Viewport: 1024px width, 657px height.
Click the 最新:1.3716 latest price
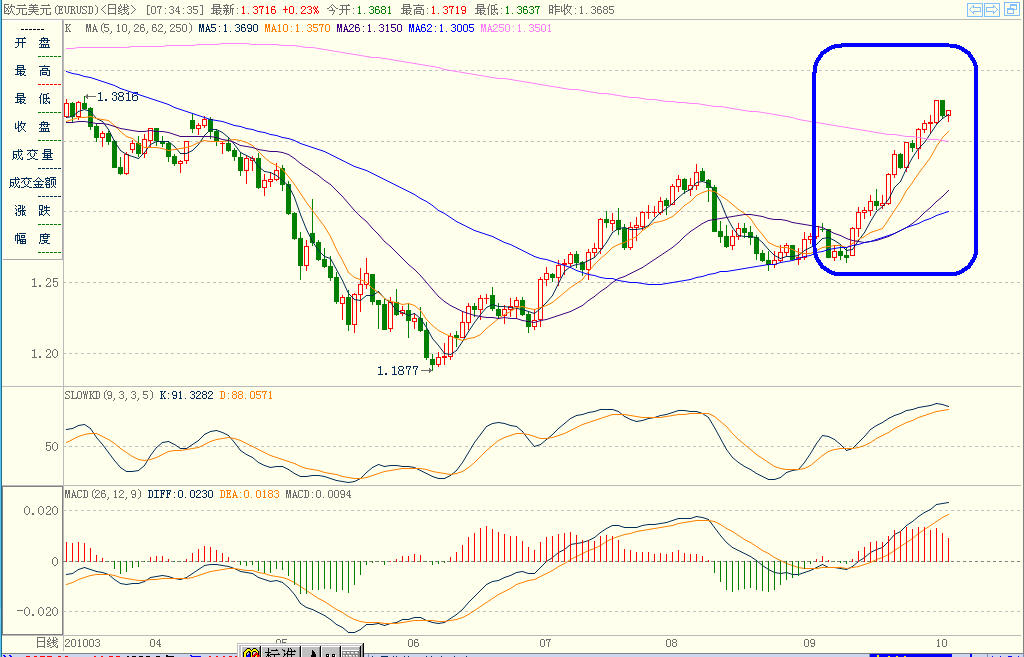(244, 10)
